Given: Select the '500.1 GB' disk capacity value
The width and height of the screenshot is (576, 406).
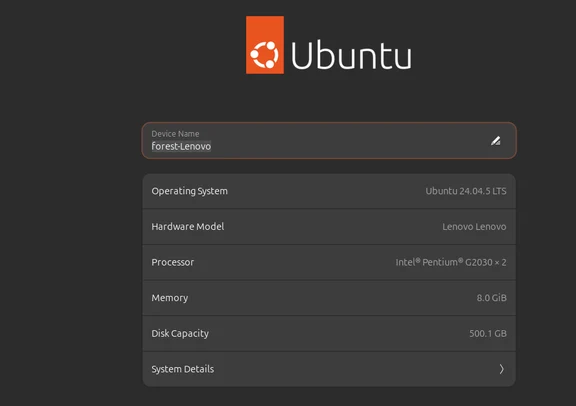Looking at the screenshot, I should pyautogui.click(x=488, y=333).
